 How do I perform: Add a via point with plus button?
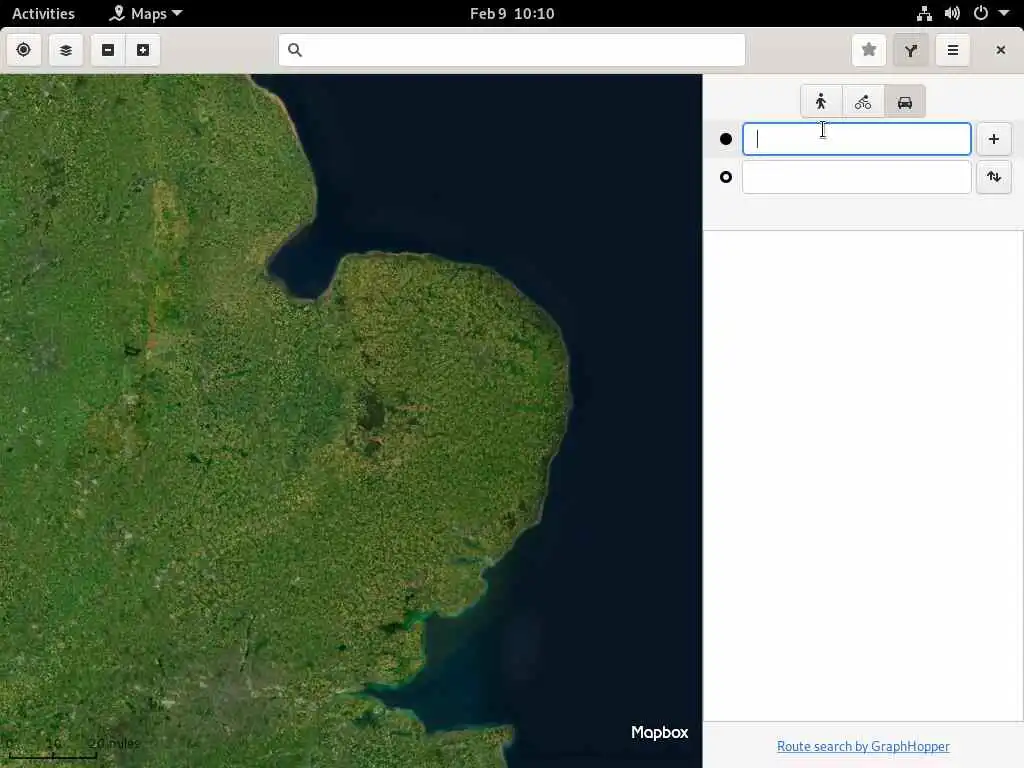coord(994,139)
